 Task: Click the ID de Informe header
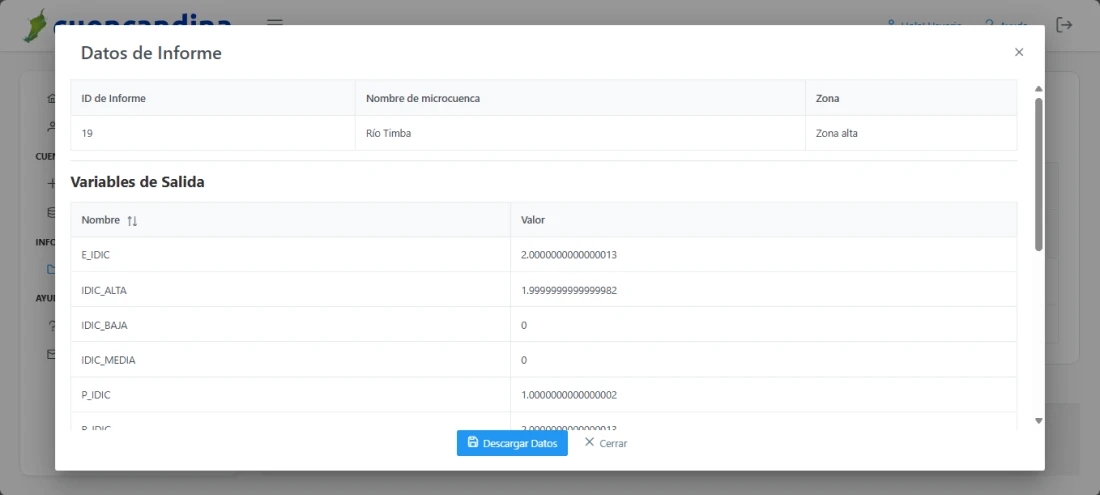click(114, 98)
